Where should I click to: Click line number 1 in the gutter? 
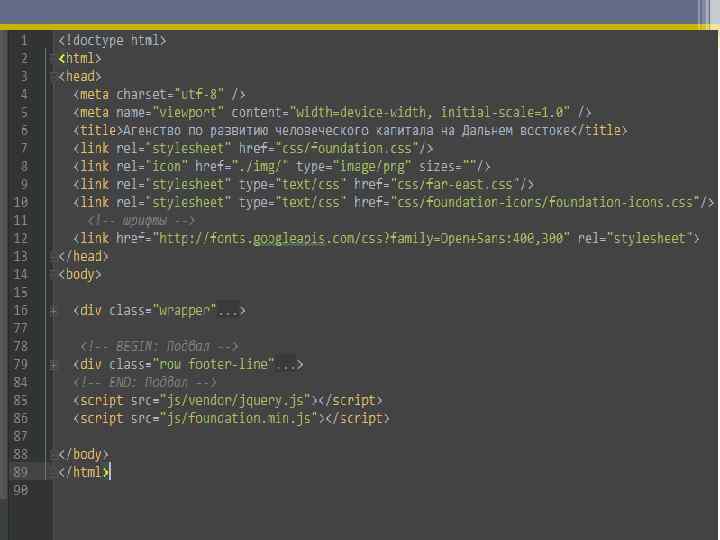pos(24,41)
